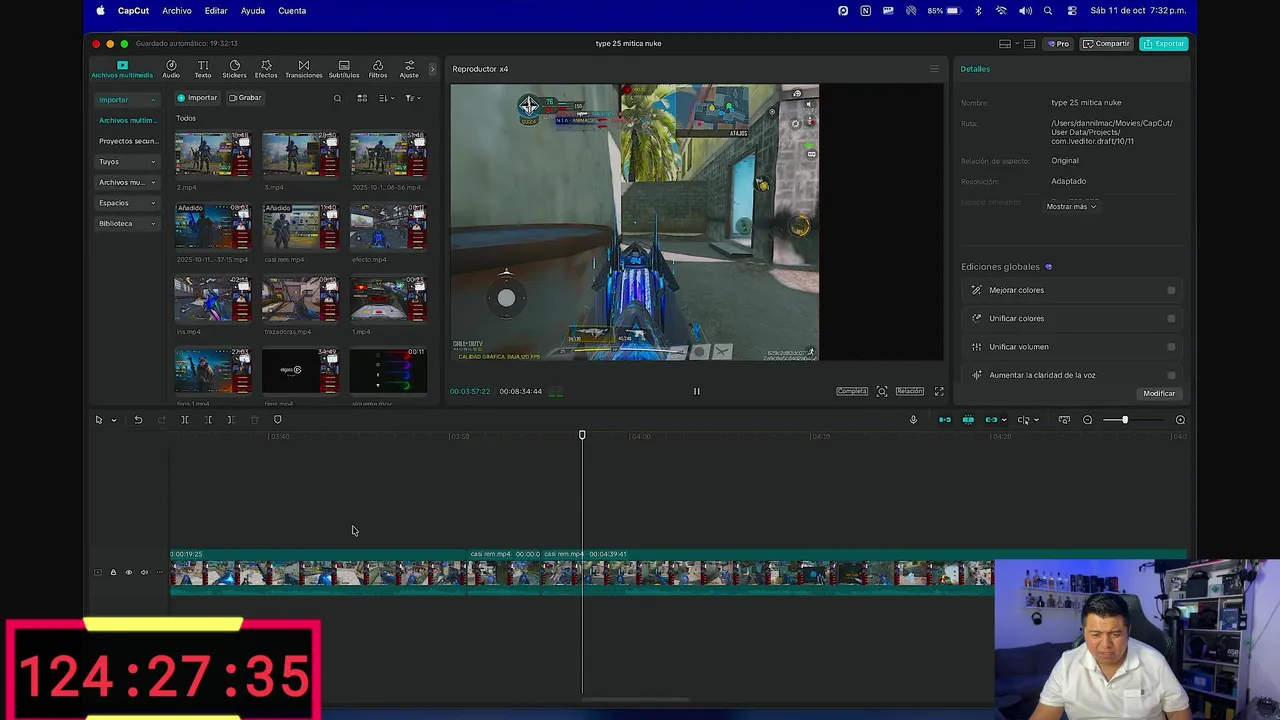1280x720 pixels.
Task: Click the player focus frame icon
Action: coord(882,391)
